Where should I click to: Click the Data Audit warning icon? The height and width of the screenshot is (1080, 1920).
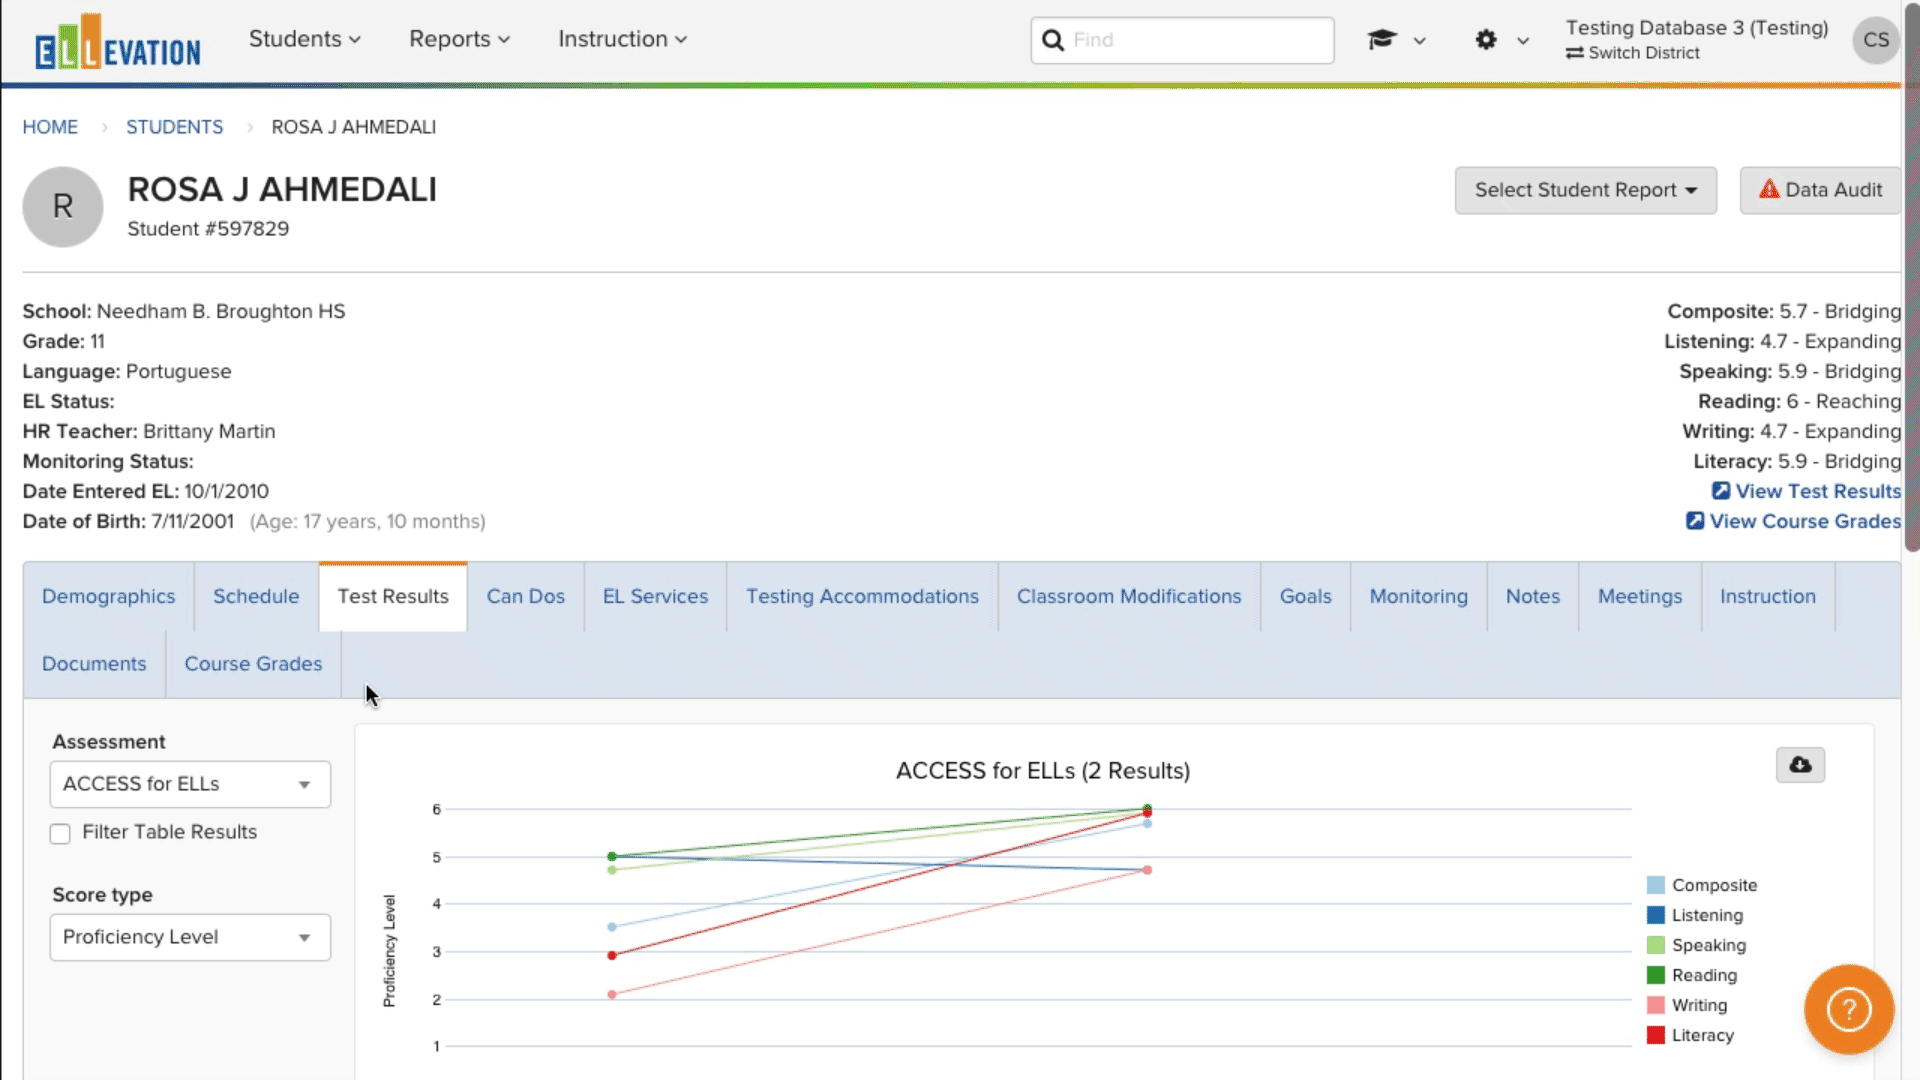click(x=1769, y=189)
